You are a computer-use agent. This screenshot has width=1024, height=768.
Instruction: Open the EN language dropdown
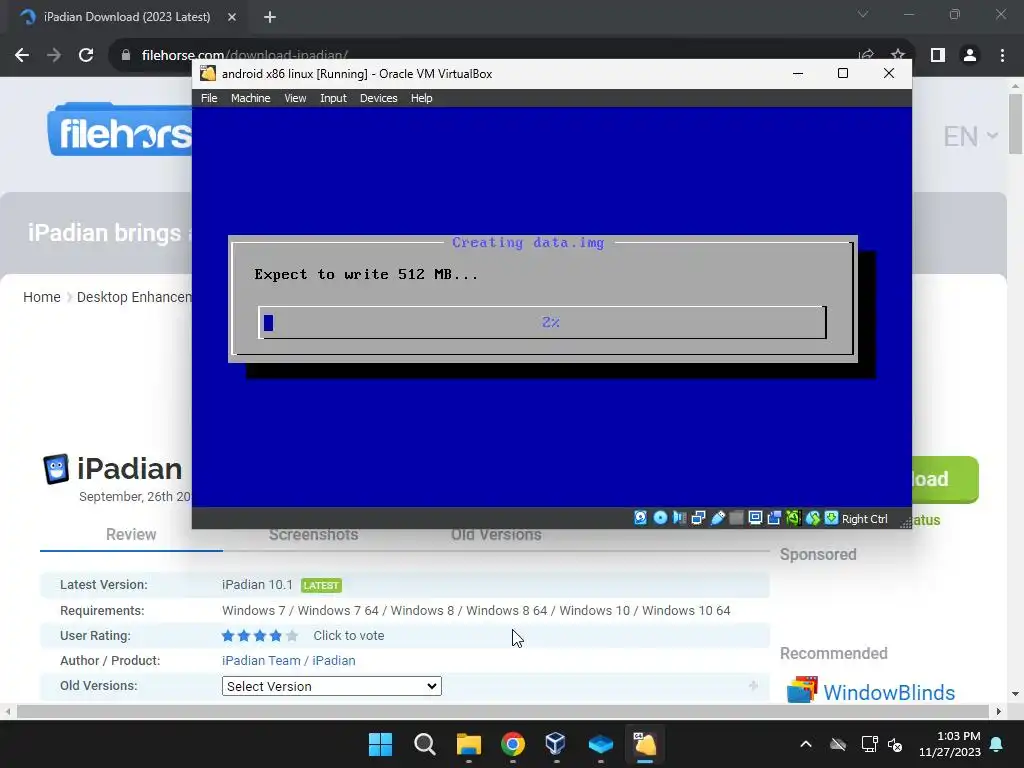970,136
